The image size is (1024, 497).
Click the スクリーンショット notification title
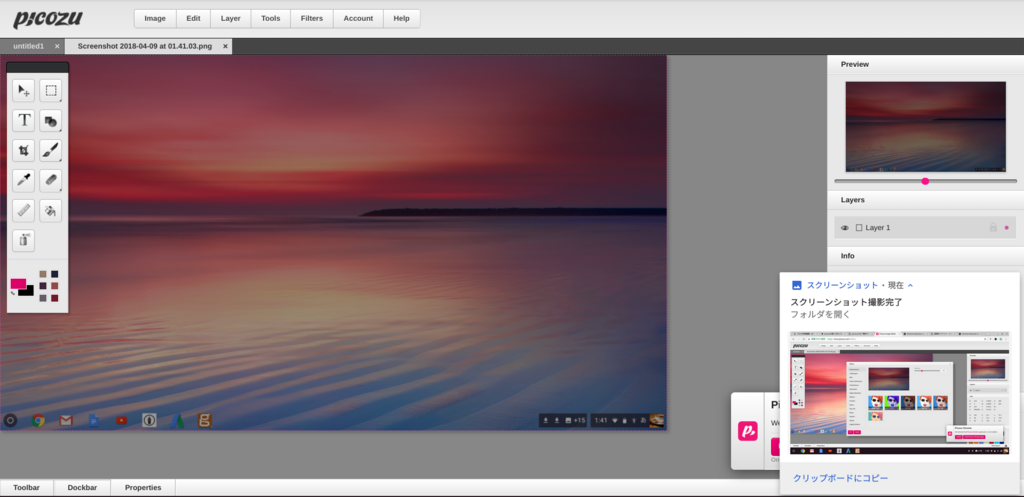[842, 285]
